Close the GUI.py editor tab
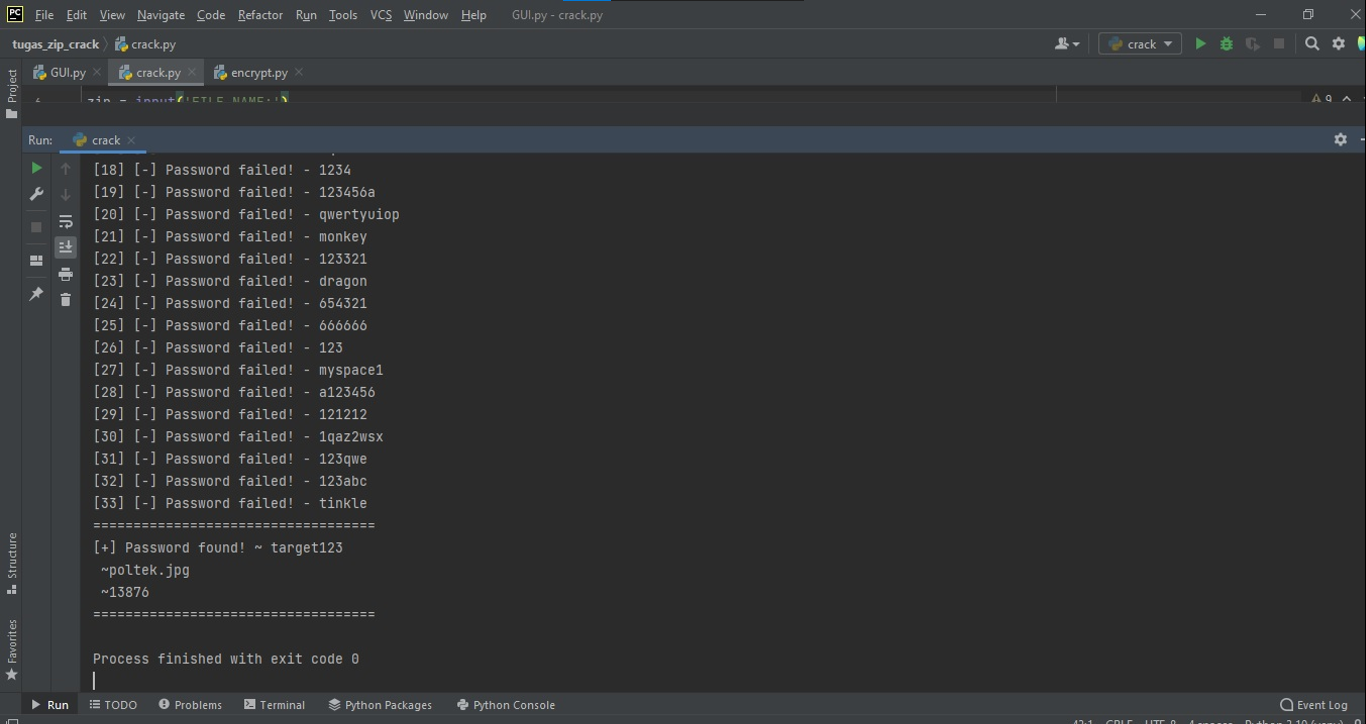 pyautogui.click(x=97, y=72)
